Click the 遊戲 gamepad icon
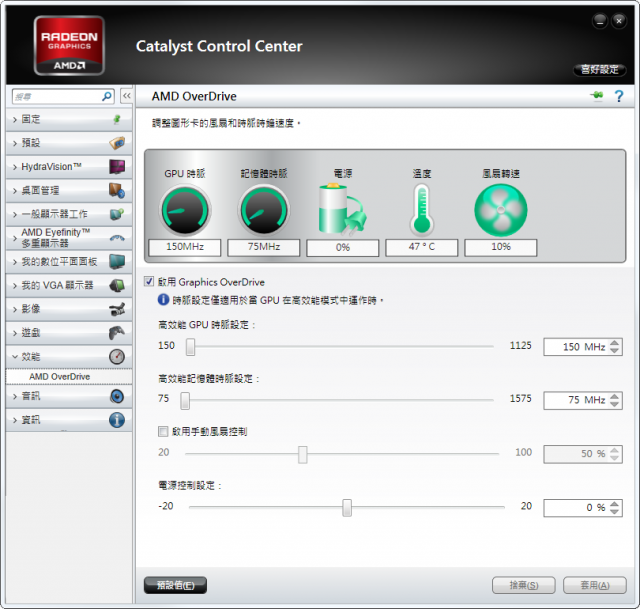Image resolution: width=640 pixels, height=609 pixels. 117,333
